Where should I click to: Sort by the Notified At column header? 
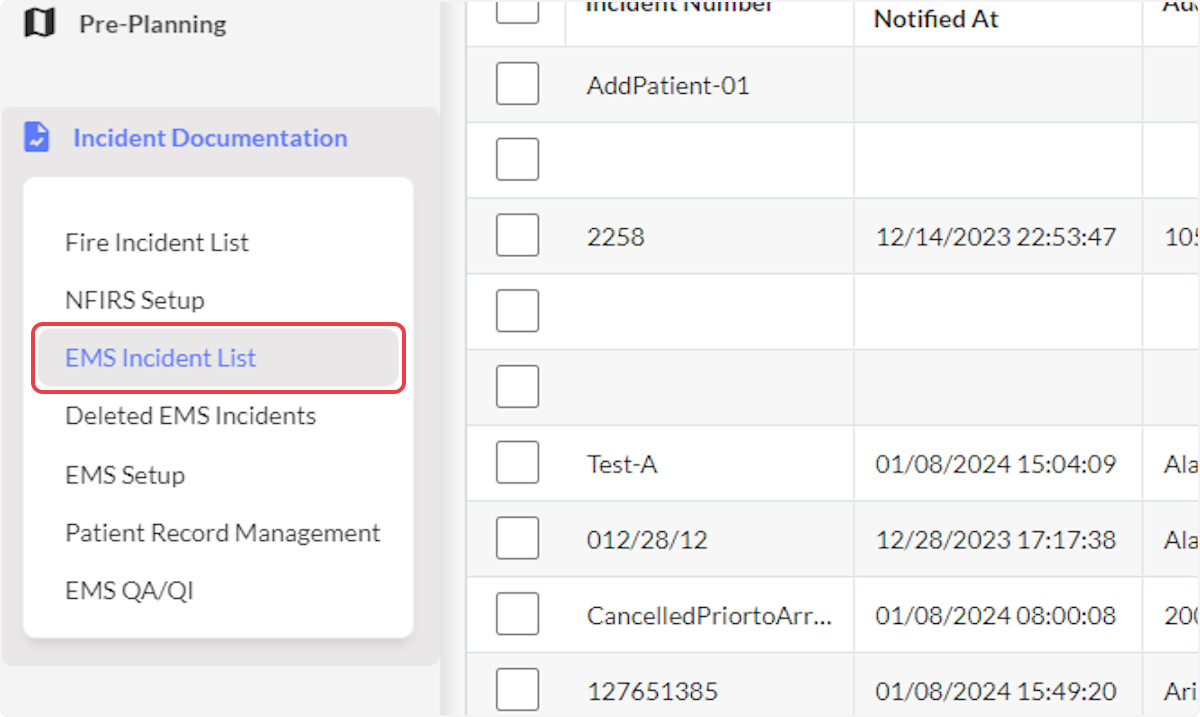coord(936,19)
